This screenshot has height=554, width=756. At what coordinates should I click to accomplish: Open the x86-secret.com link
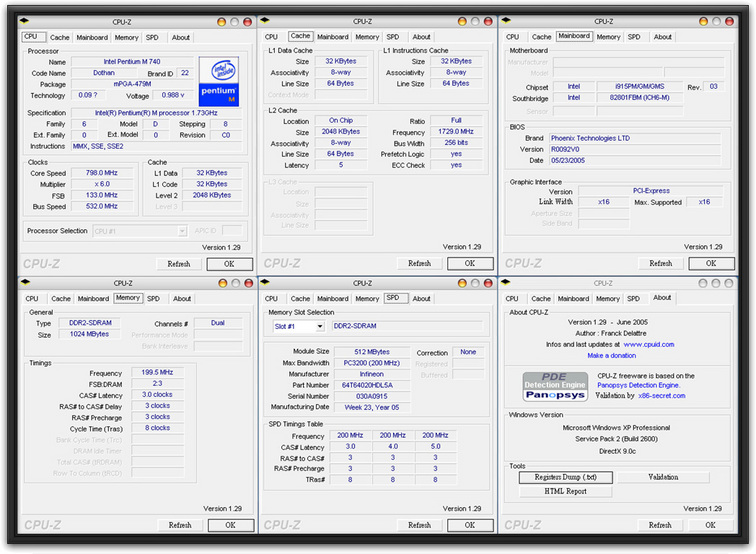(x=662, y=396)
